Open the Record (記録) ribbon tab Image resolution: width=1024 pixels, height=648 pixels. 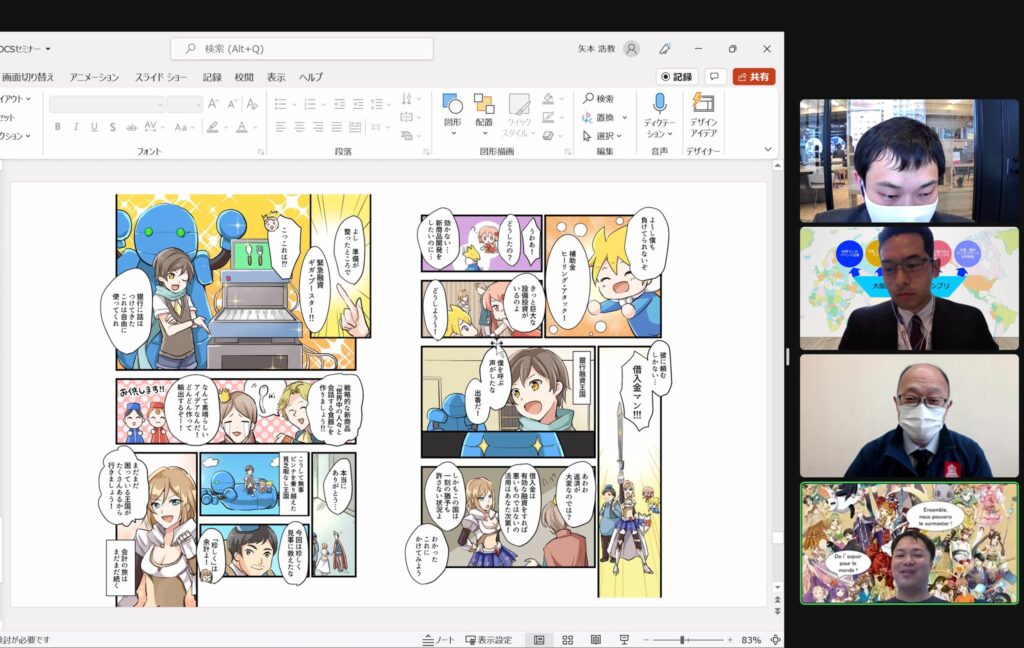pyautogui.click(x=212, y=77)
